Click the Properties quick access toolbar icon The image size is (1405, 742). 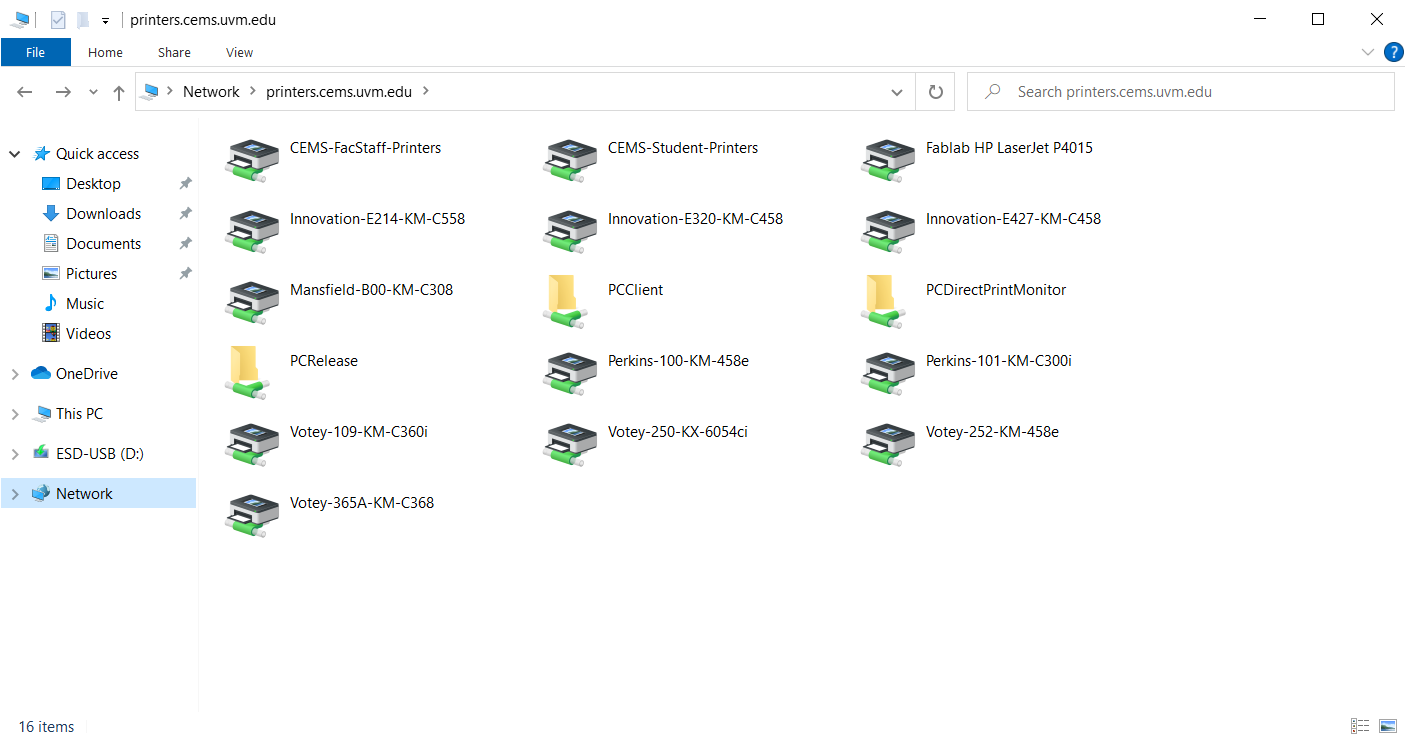point(58,20)
